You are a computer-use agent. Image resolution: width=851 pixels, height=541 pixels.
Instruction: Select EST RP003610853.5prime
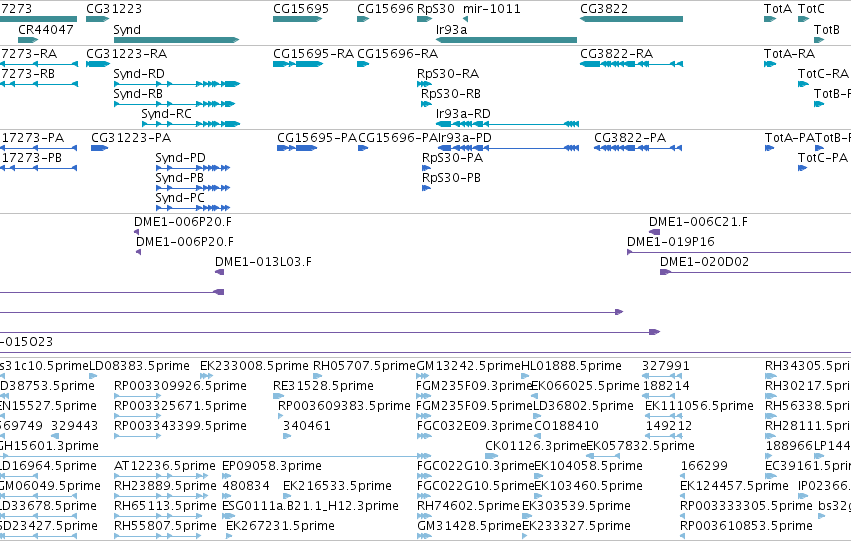[746, 527]
